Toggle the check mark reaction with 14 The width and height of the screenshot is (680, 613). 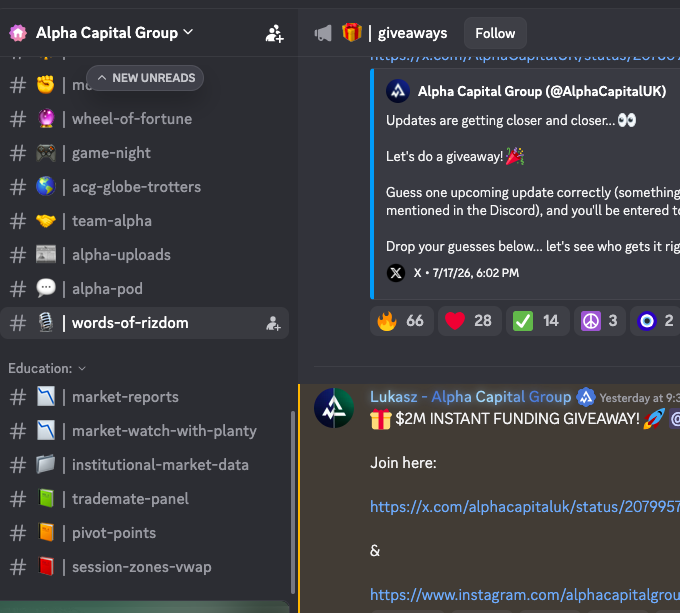[x=538, y=321]
